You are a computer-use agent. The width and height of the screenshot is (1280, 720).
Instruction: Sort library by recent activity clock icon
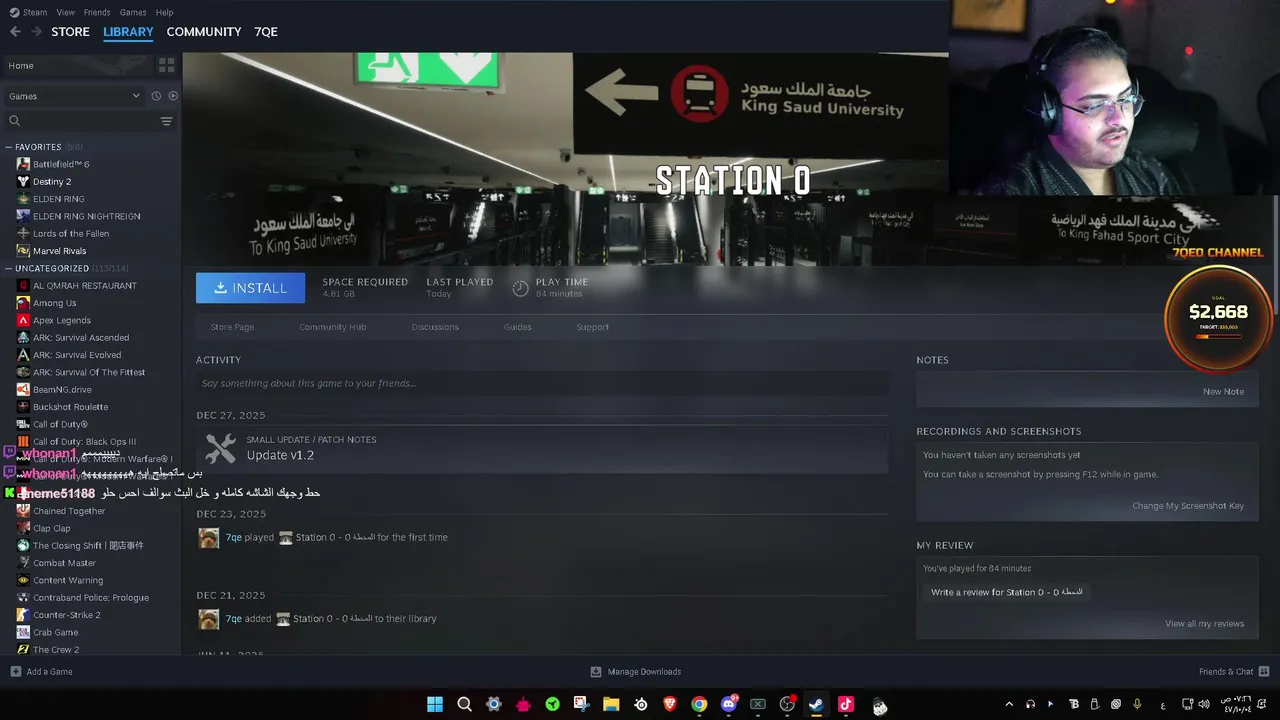(x=156, y=96)
